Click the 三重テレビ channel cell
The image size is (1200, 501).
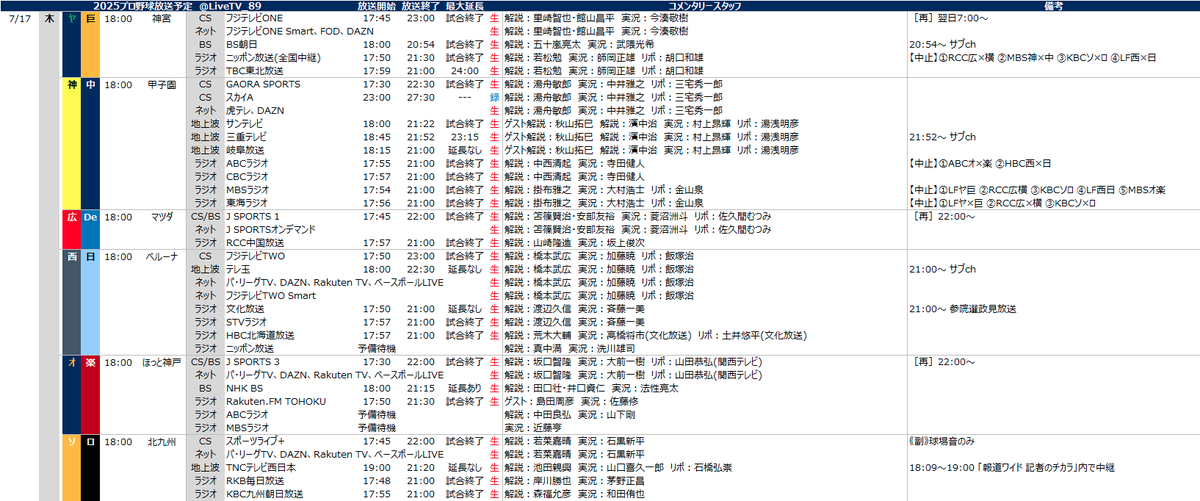click(247, 136)
